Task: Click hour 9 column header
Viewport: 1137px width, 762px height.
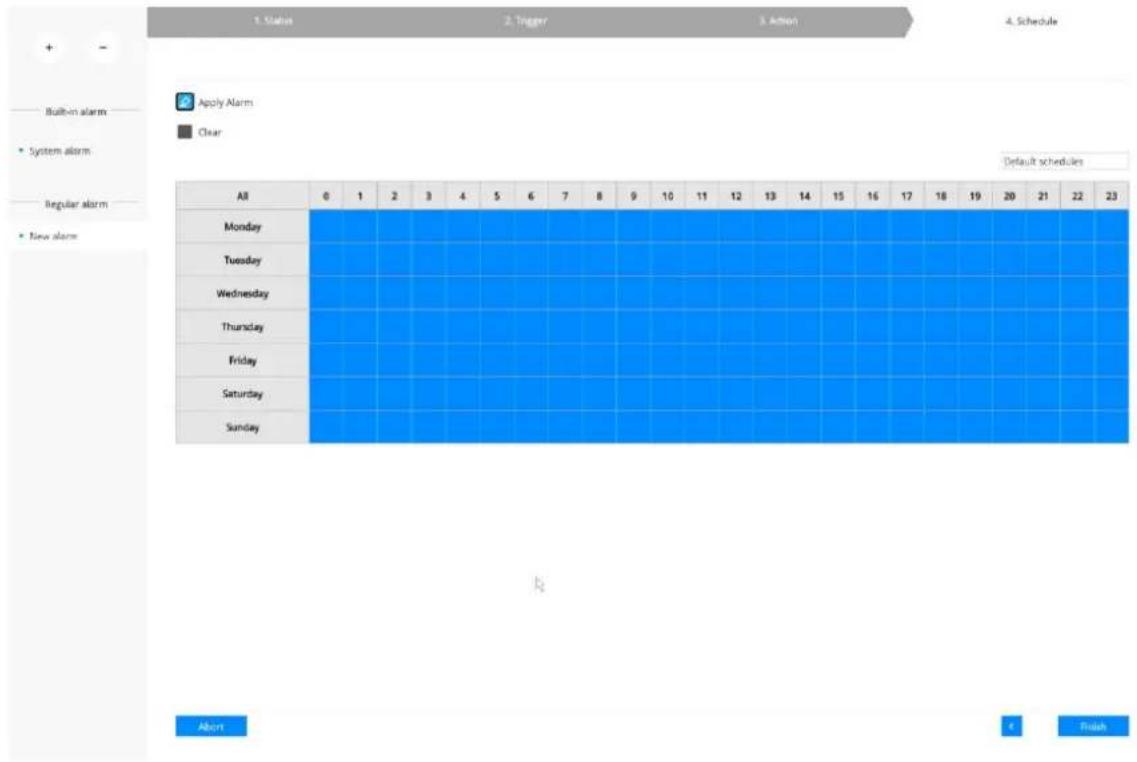Action: coord(634,196)
